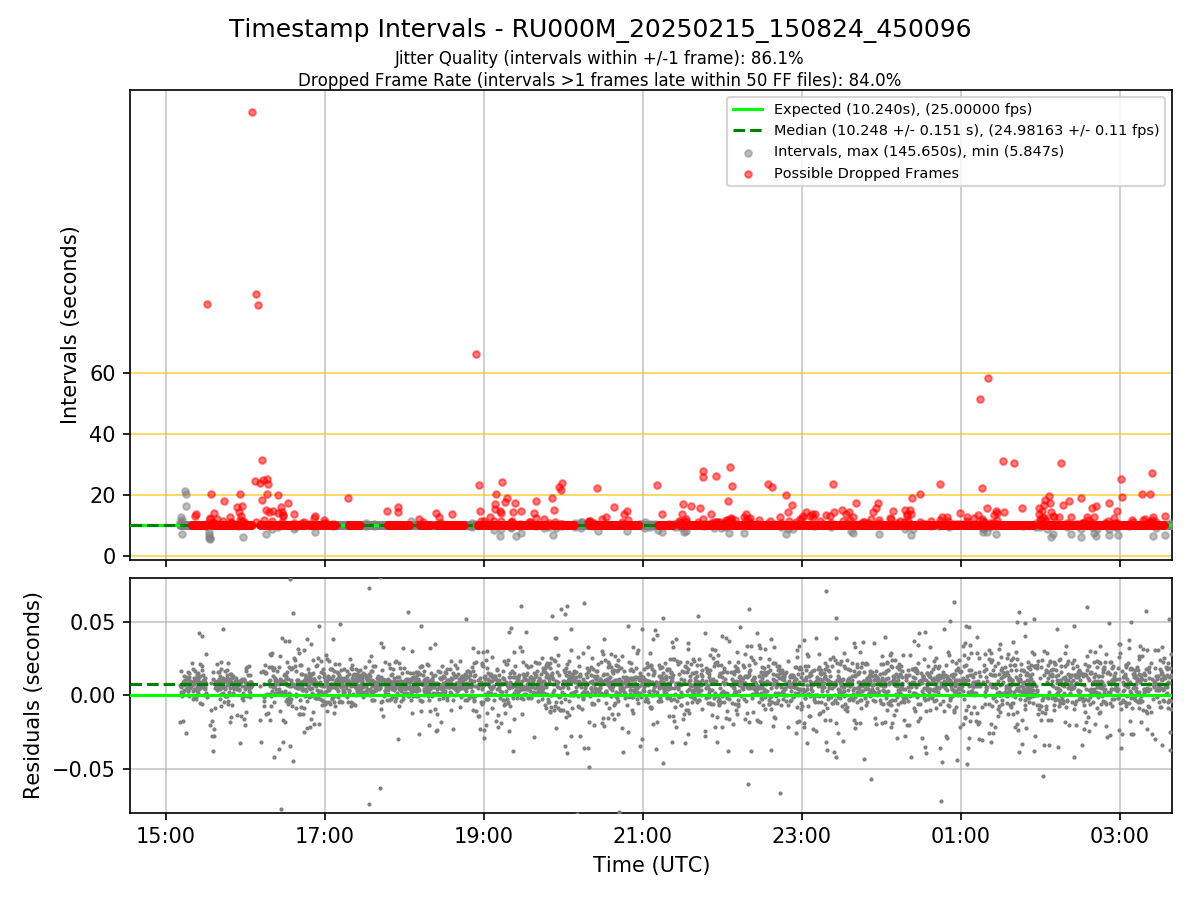Image resolution: width=1200 pixels, height=900 pixels.
Task: Click the 'Residuals (seconds)' y-axis label
Action: [33, 695]
